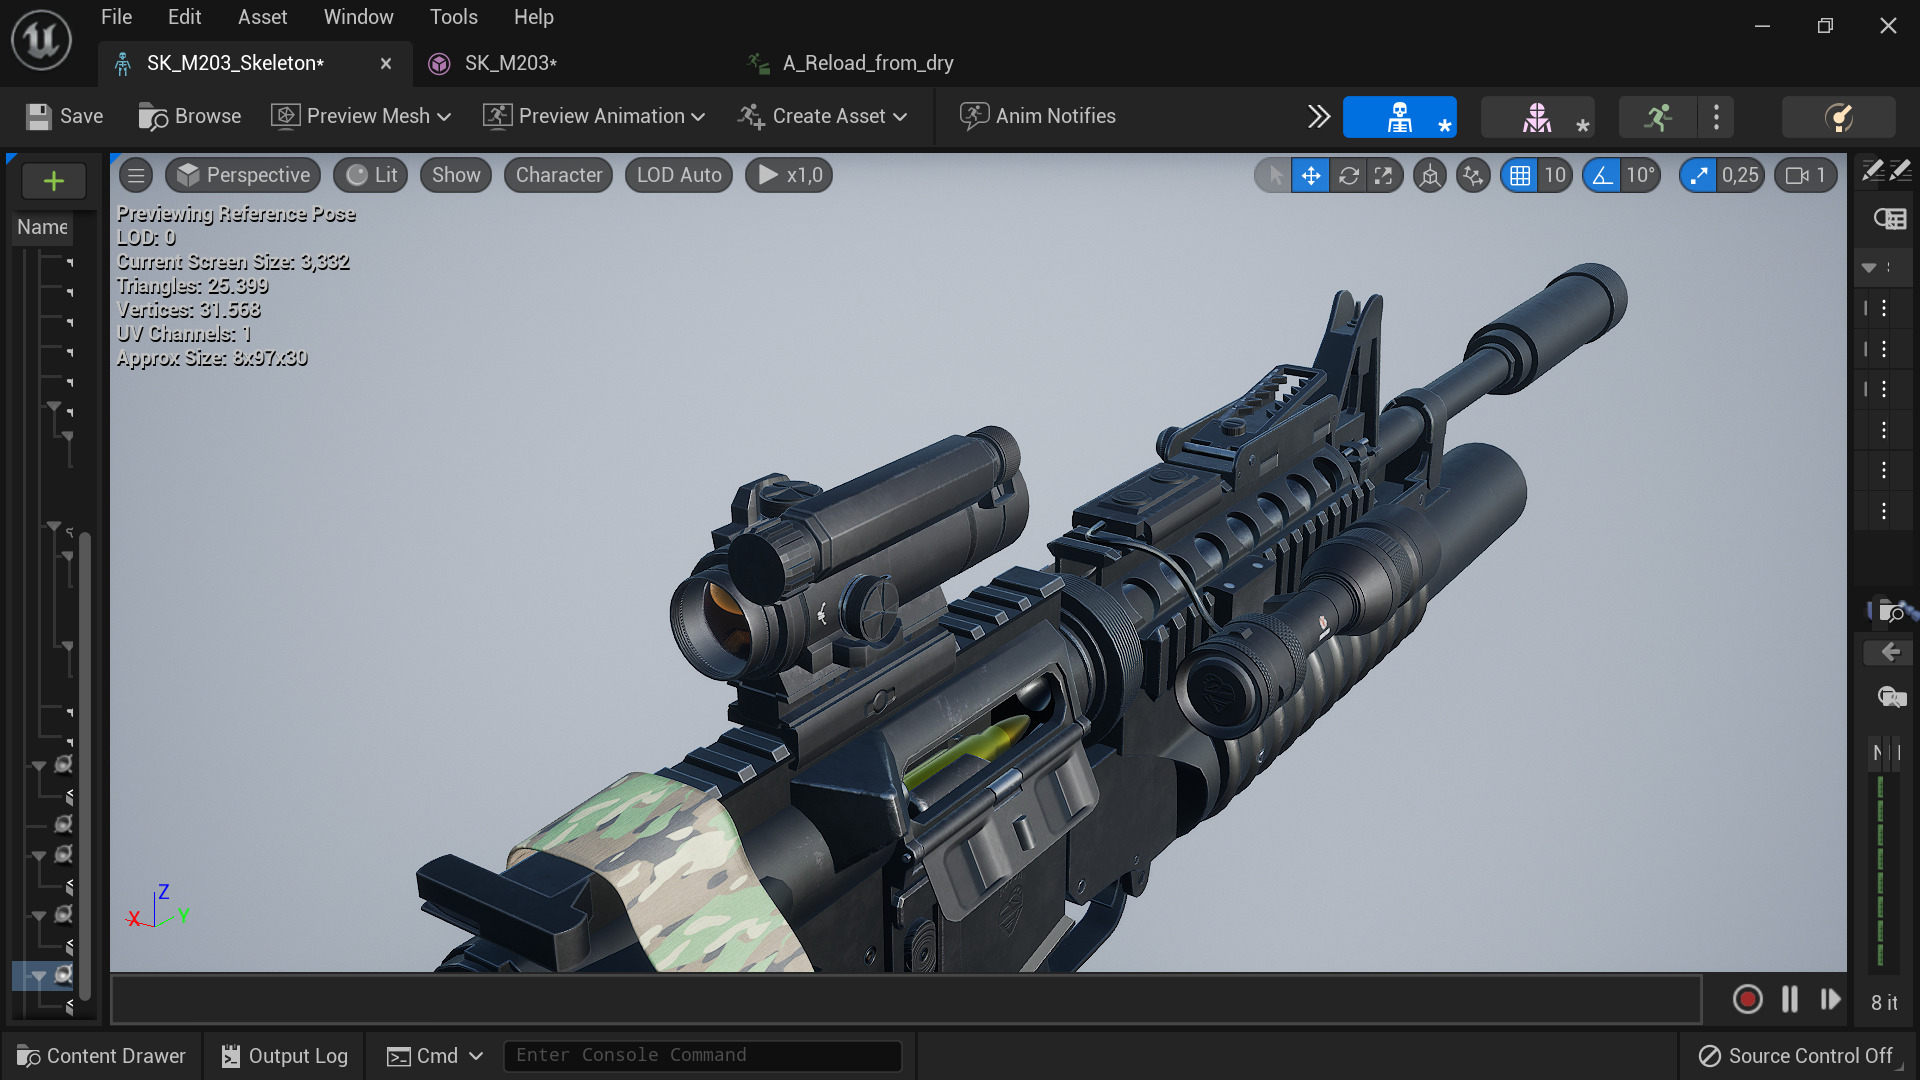Open camera speed 1 dropdown

coord(1806,176)
